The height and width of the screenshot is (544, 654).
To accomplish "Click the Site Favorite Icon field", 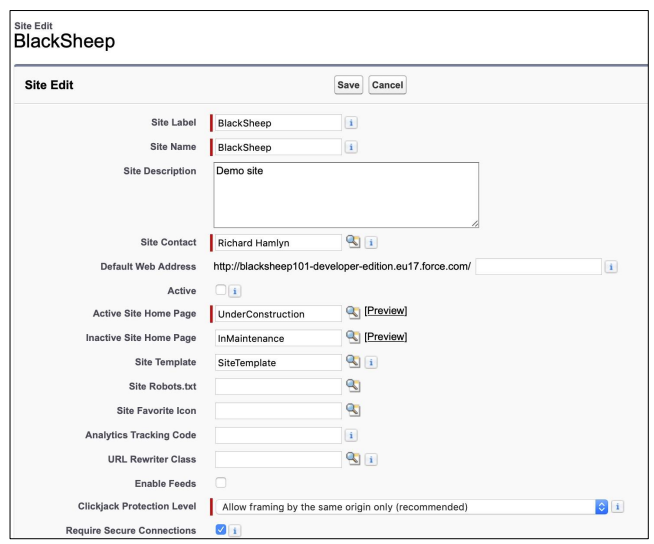I will point(278,411).
